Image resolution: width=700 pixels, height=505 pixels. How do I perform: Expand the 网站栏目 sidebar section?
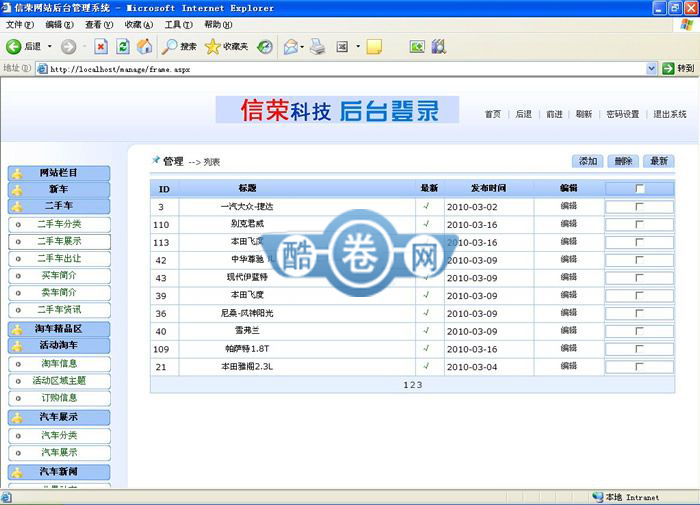[59, 173]
